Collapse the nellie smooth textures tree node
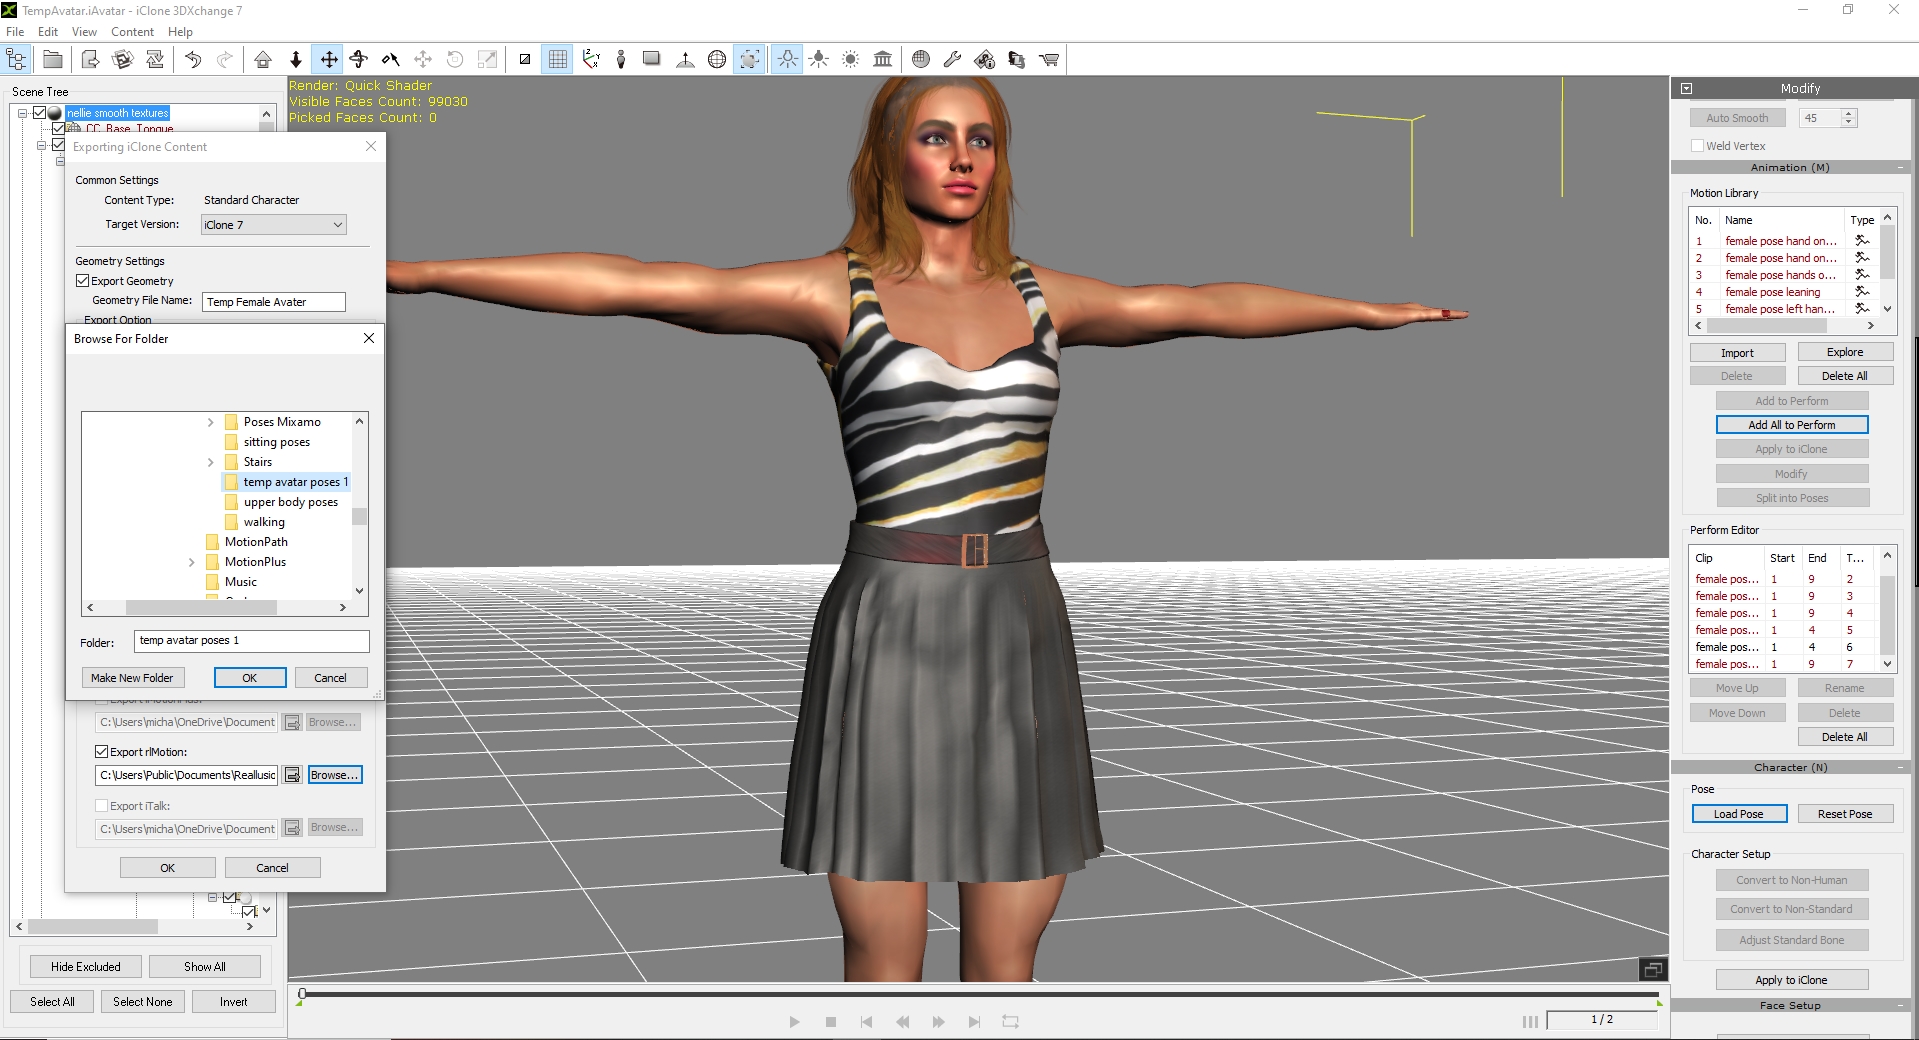1919x1040 pixels. click(x=22, y=113)
